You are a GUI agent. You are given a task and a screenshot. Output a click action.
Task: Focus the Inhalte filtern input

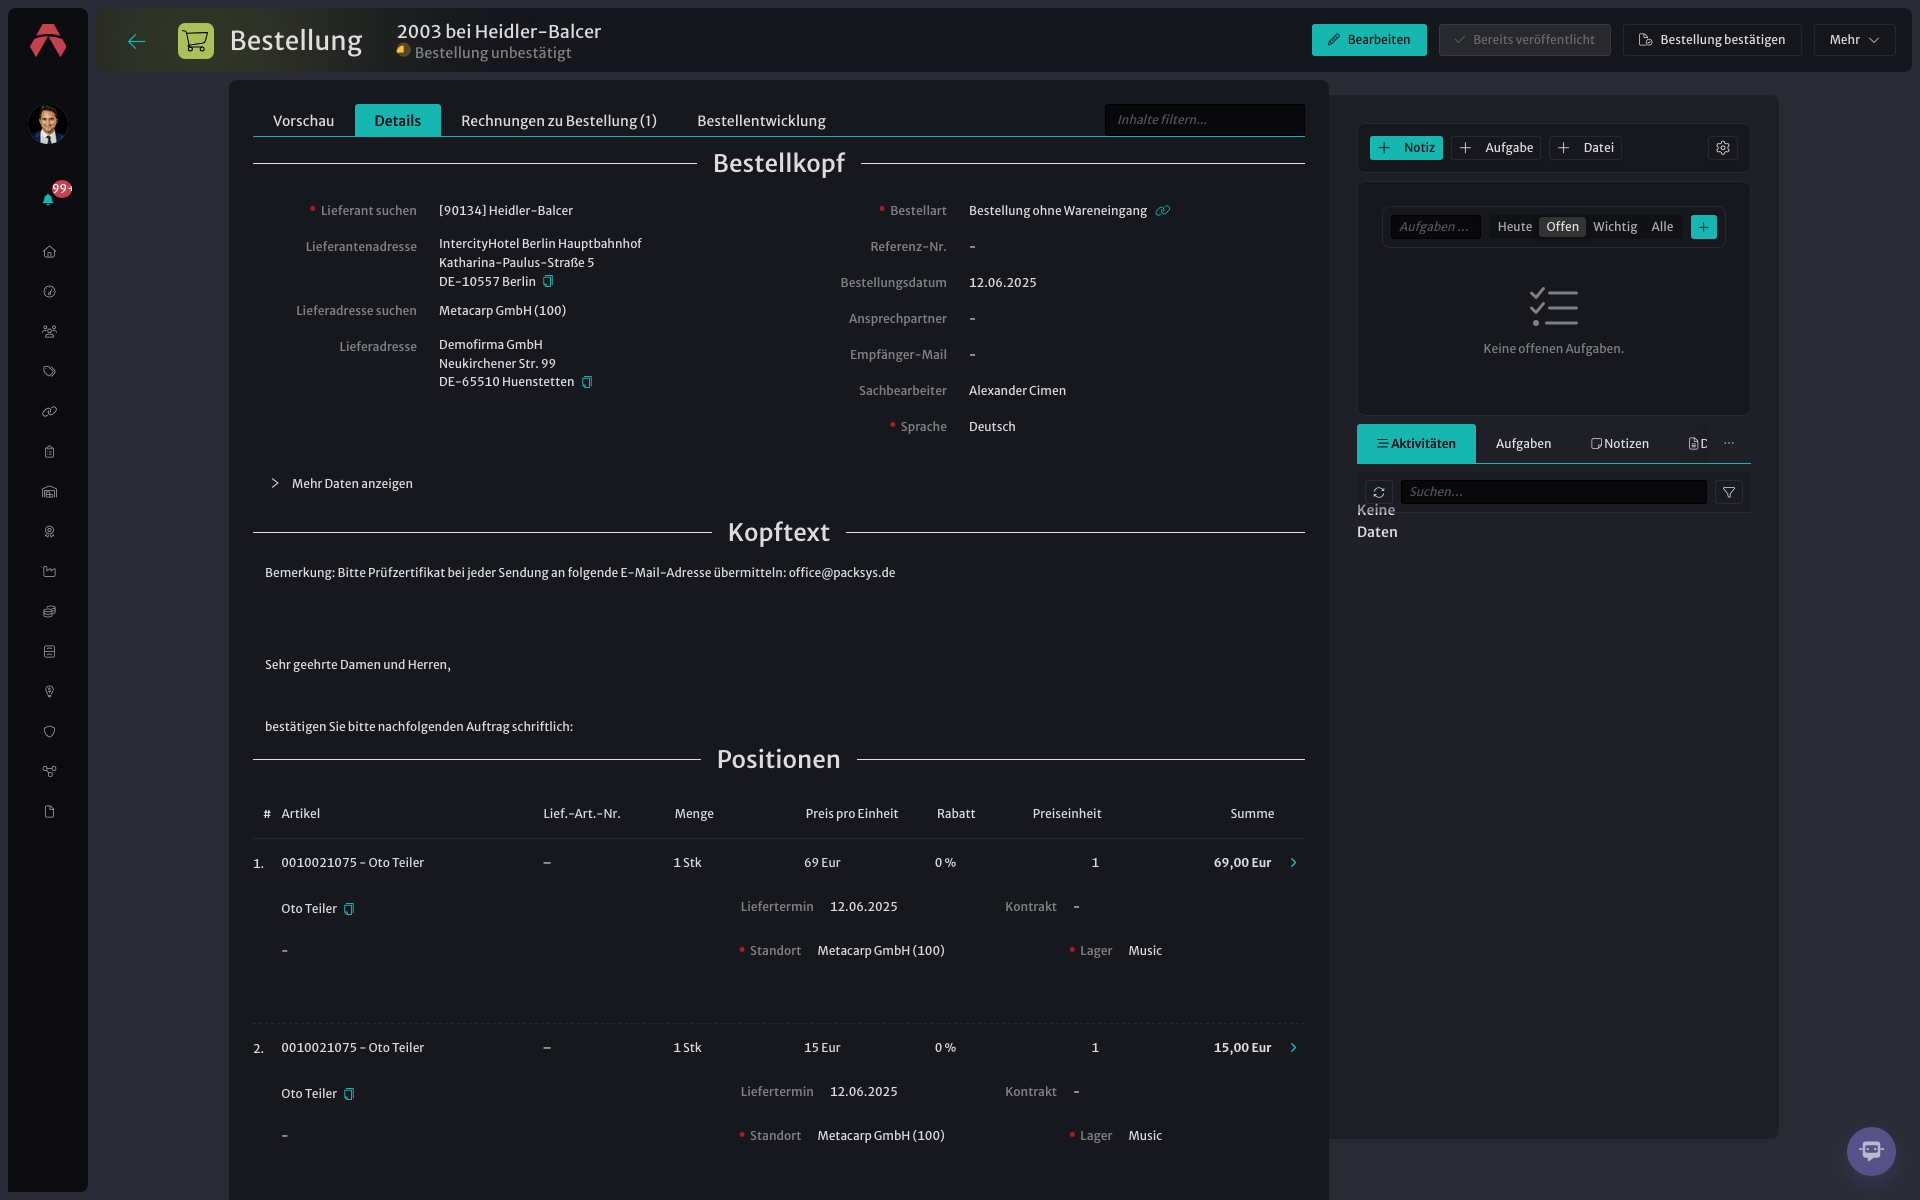(x=1205, y=120)
